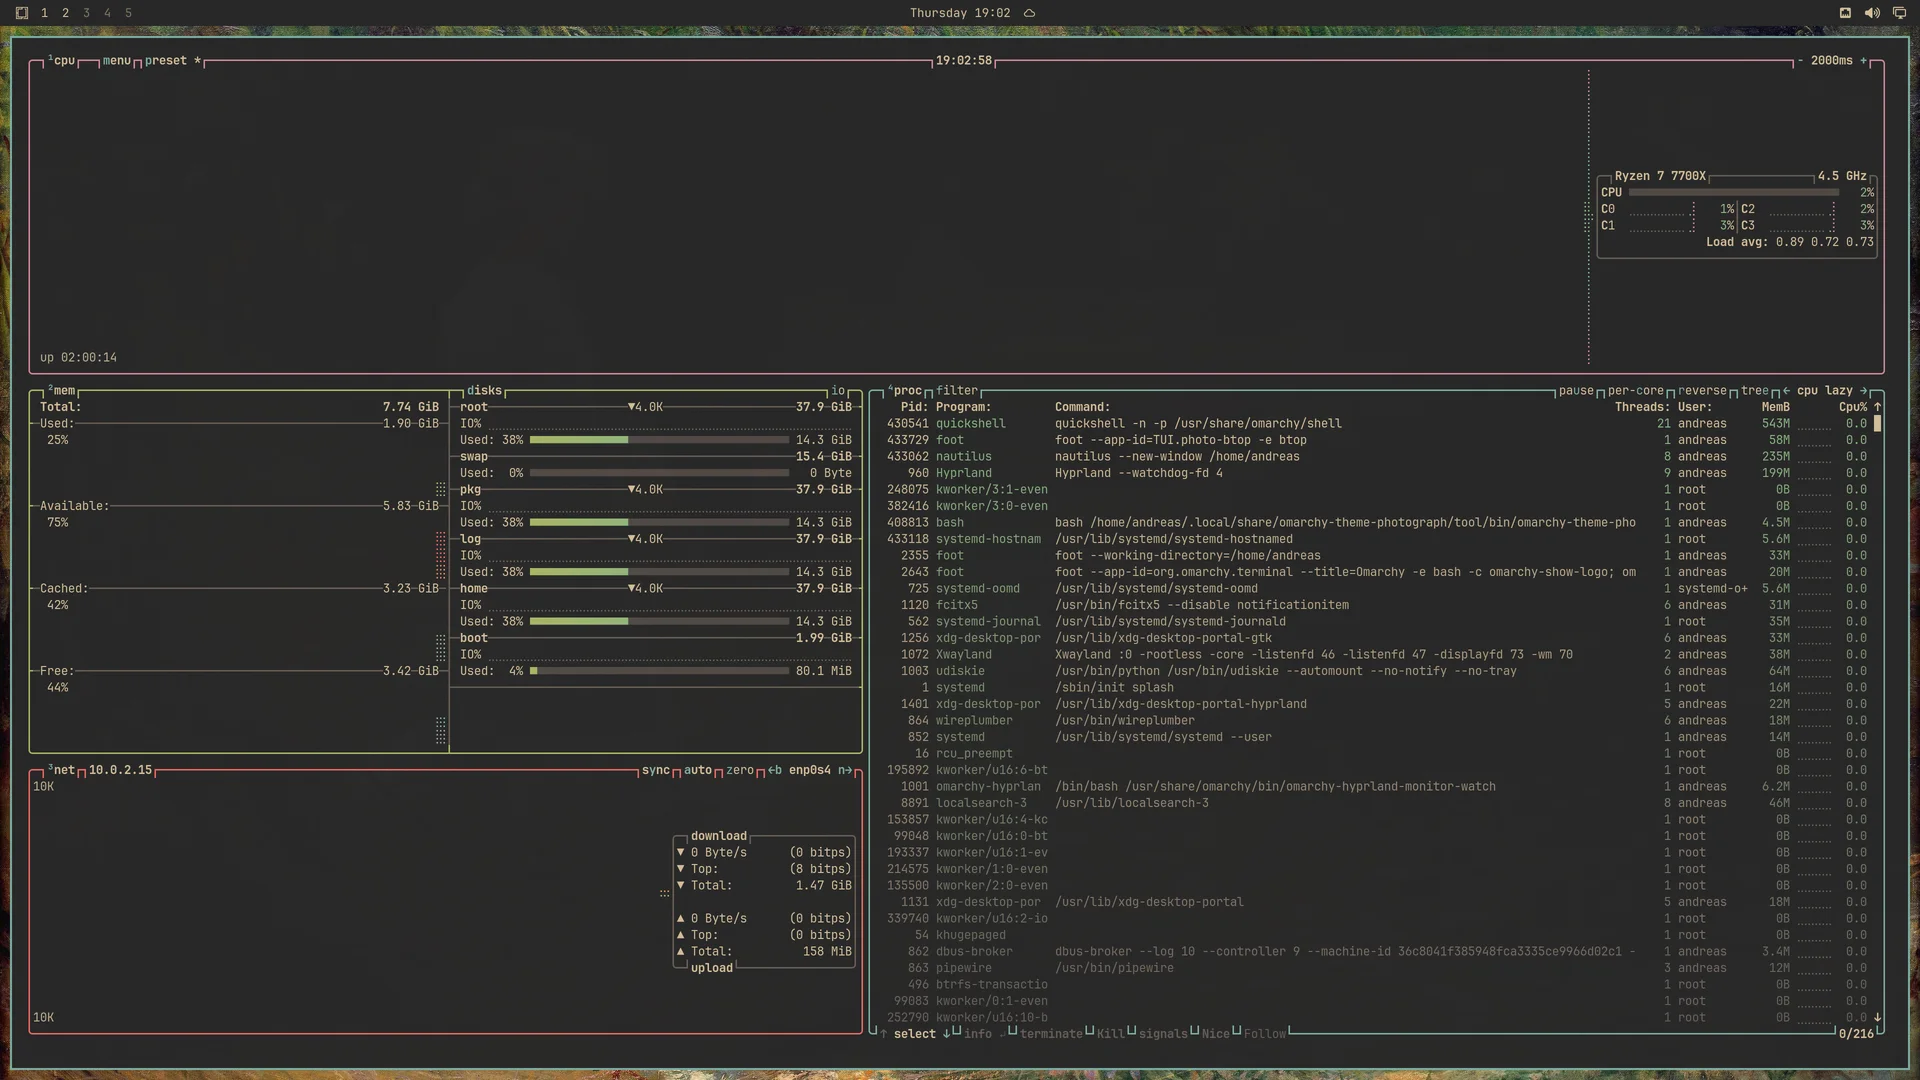The image size is (1920, 1080).
Task: Toggle pause on the process list
Action: click(1576, 391)
